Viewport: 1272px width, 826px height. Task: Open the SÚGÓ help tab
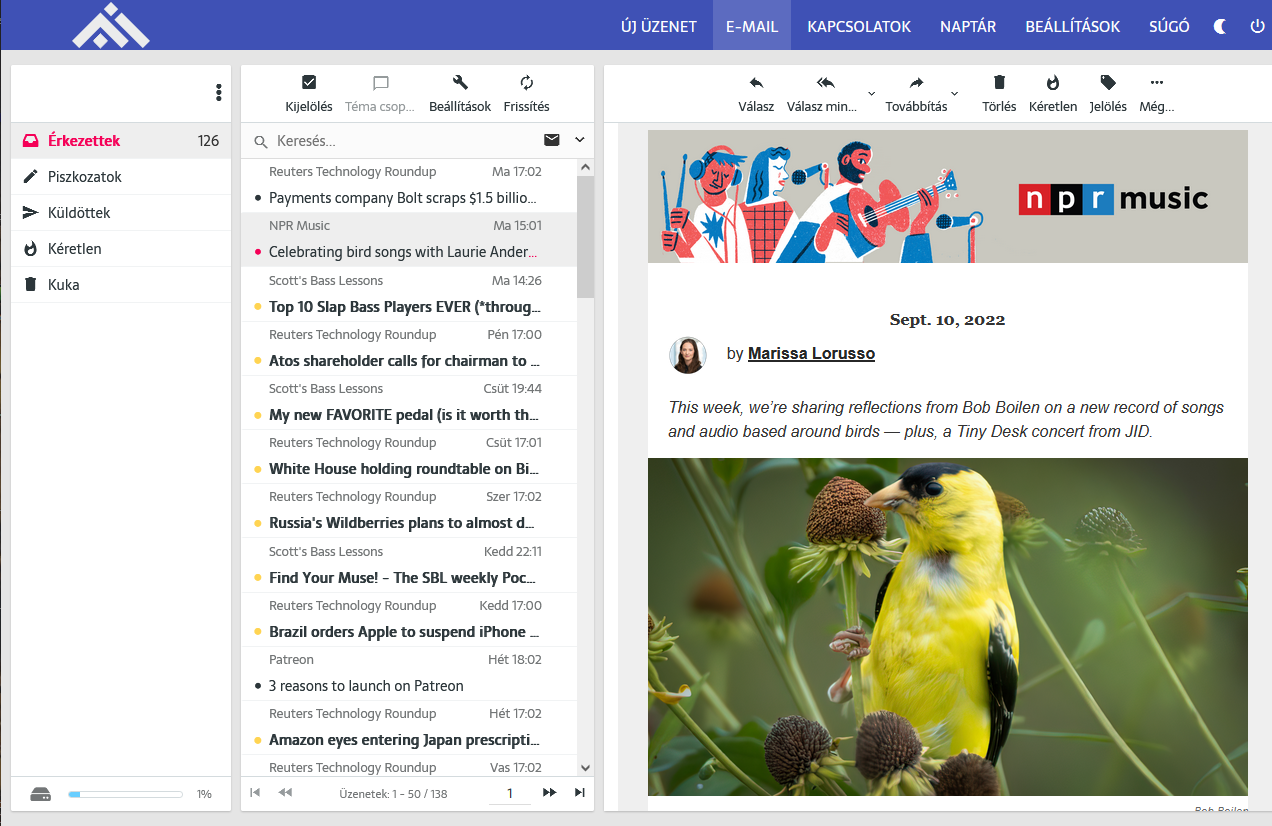tap(1170, 27)
